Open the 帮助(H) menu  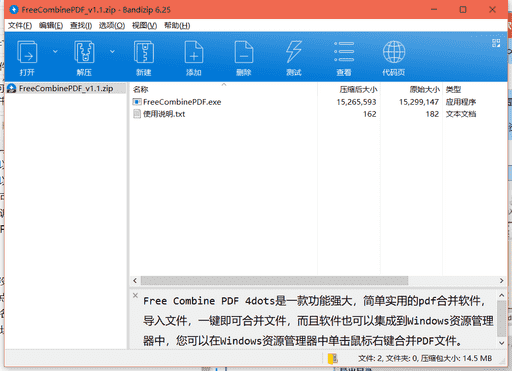click(177, 26)
